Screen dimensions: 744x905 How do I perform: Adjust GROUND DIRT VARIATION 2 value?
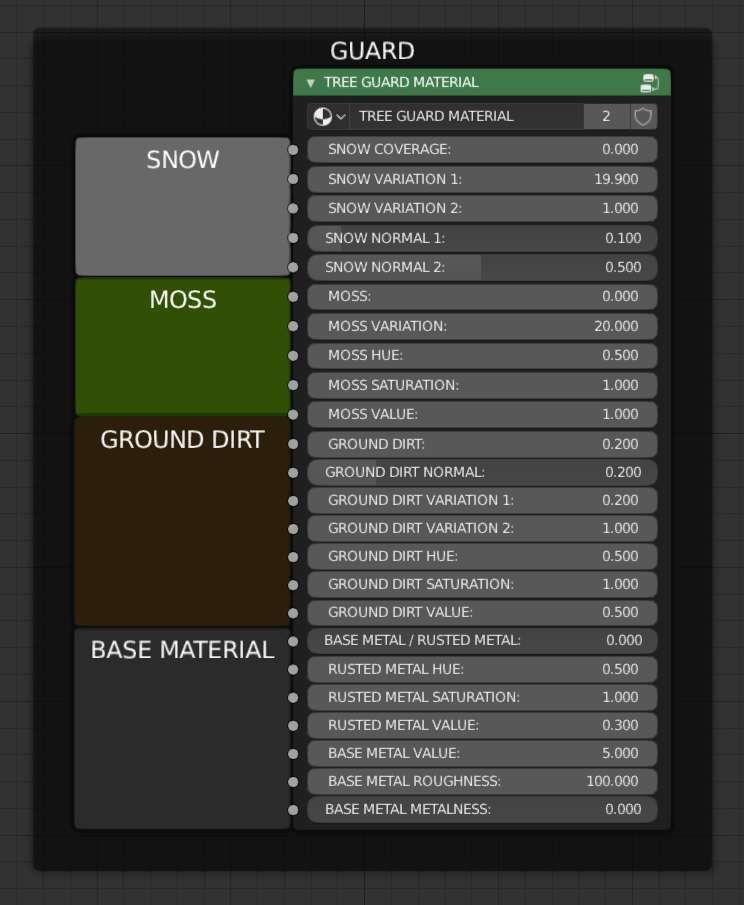482,529
